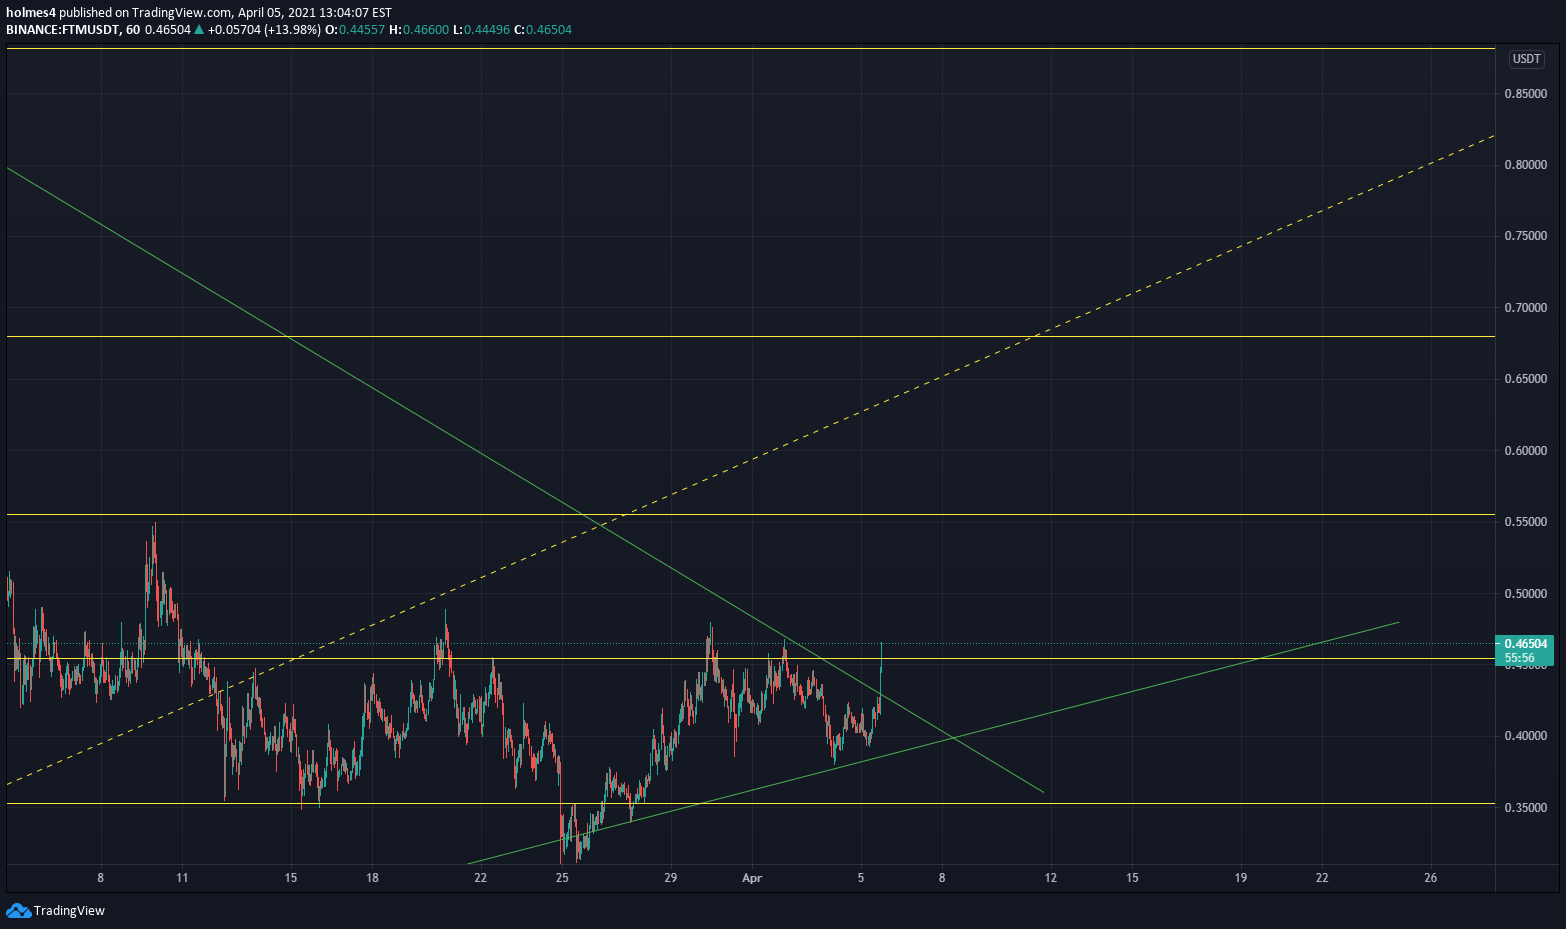Viewport: 1566px width, 929px height.
Task: Click the publisher name holmes4
Action: coord(31,13)
